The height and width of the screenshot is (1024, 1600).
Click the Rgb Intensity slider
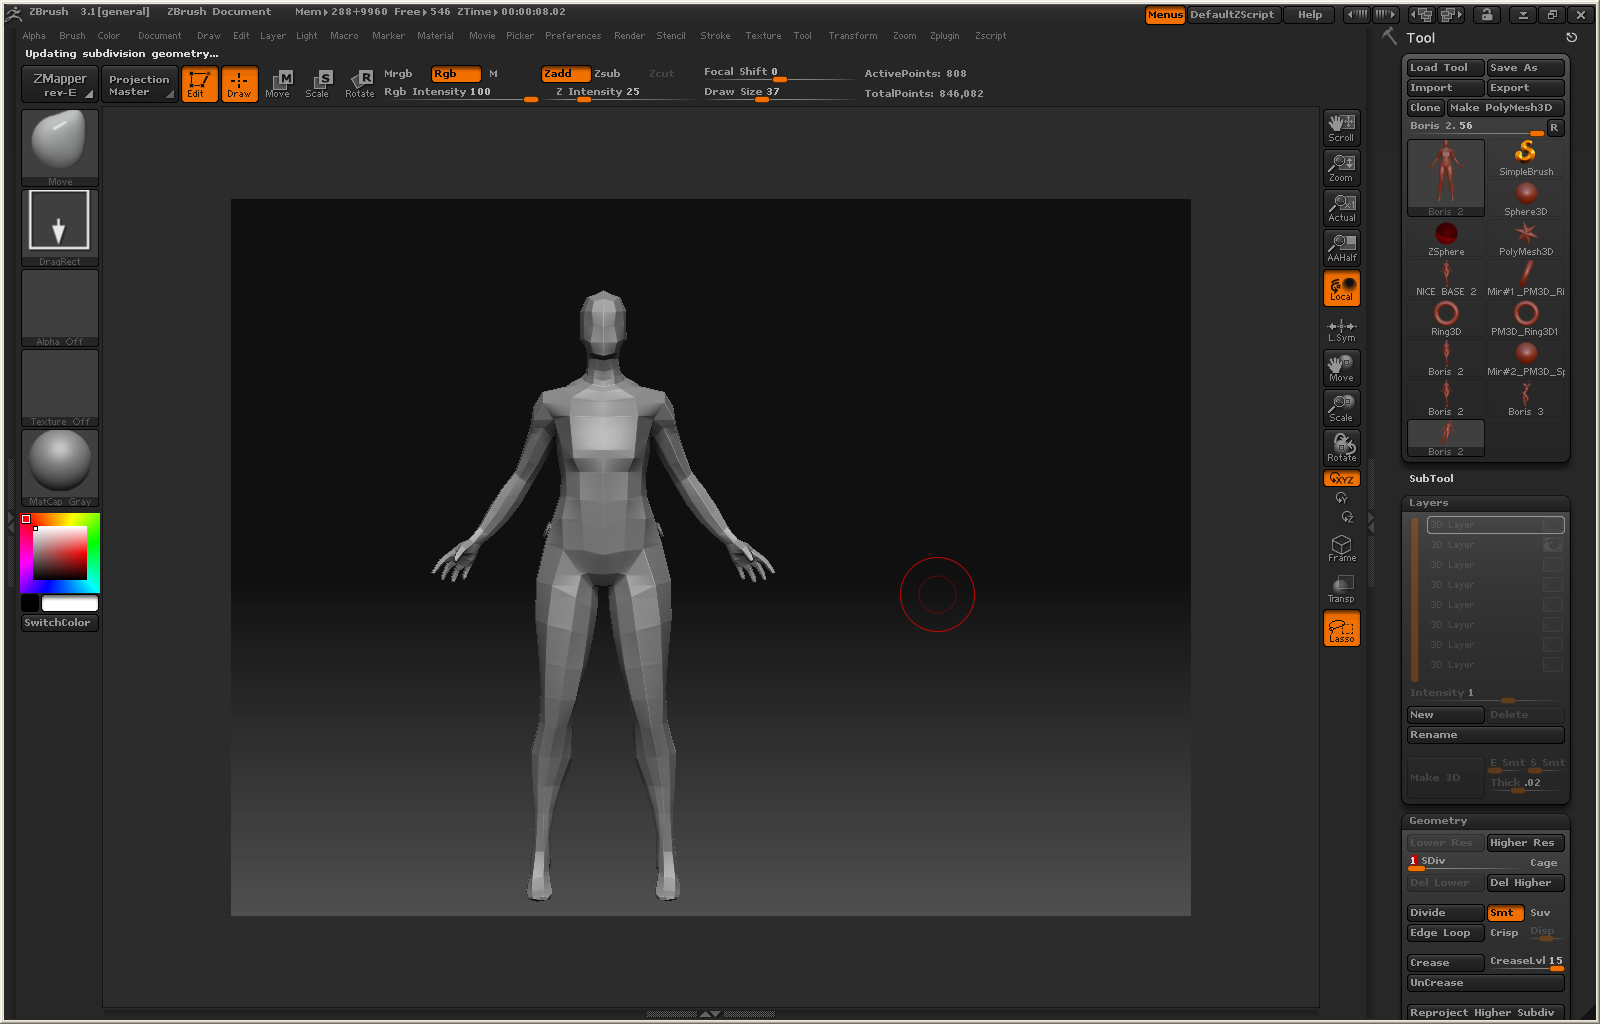click(x=460, y=92)
